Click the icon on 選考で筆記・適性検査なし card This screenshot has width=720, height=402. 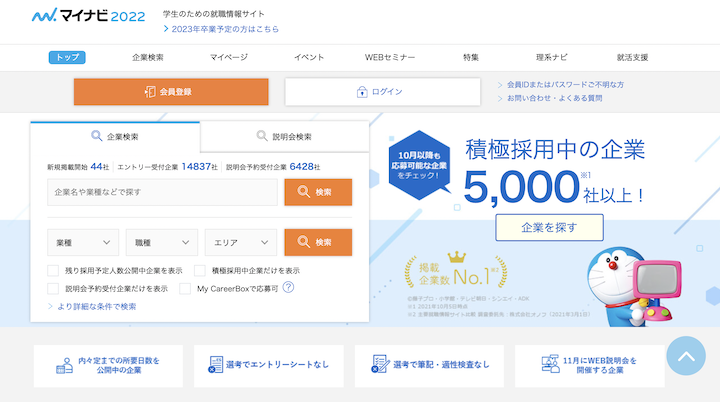click(380, 364)
